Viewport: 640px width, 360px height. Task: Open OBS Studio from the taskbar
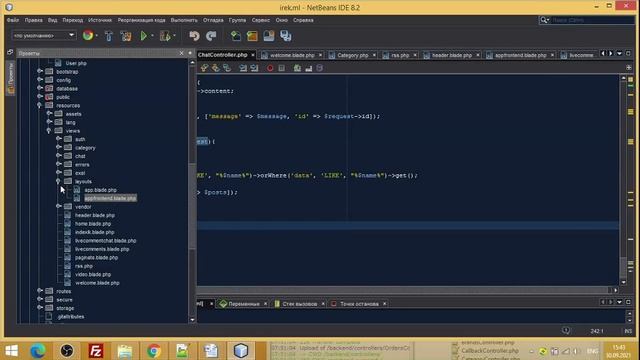pyautogui.click(x=67, y=351)
